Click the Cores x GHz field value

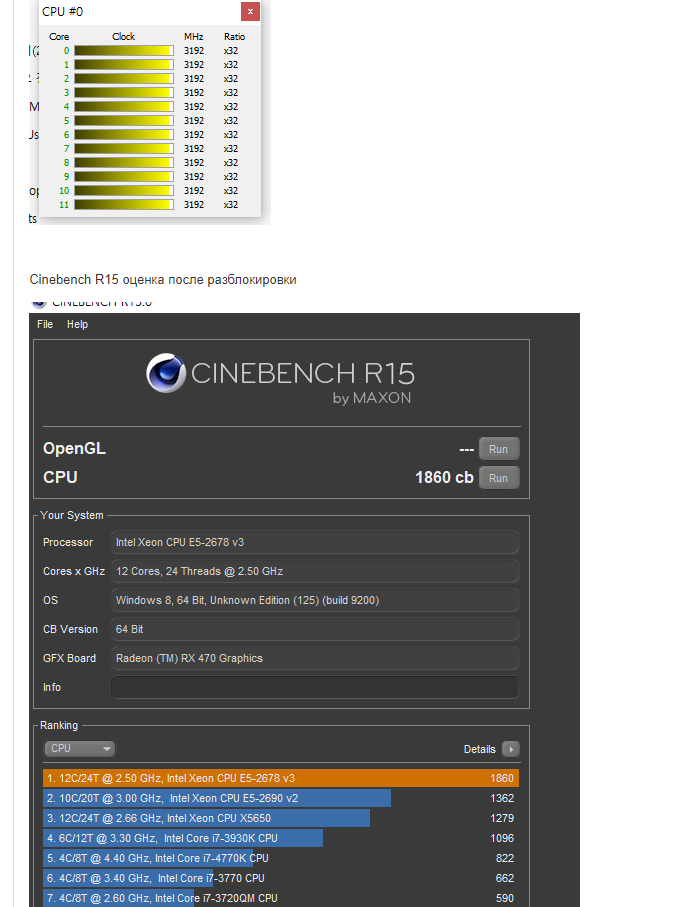[x=315, y=571]
